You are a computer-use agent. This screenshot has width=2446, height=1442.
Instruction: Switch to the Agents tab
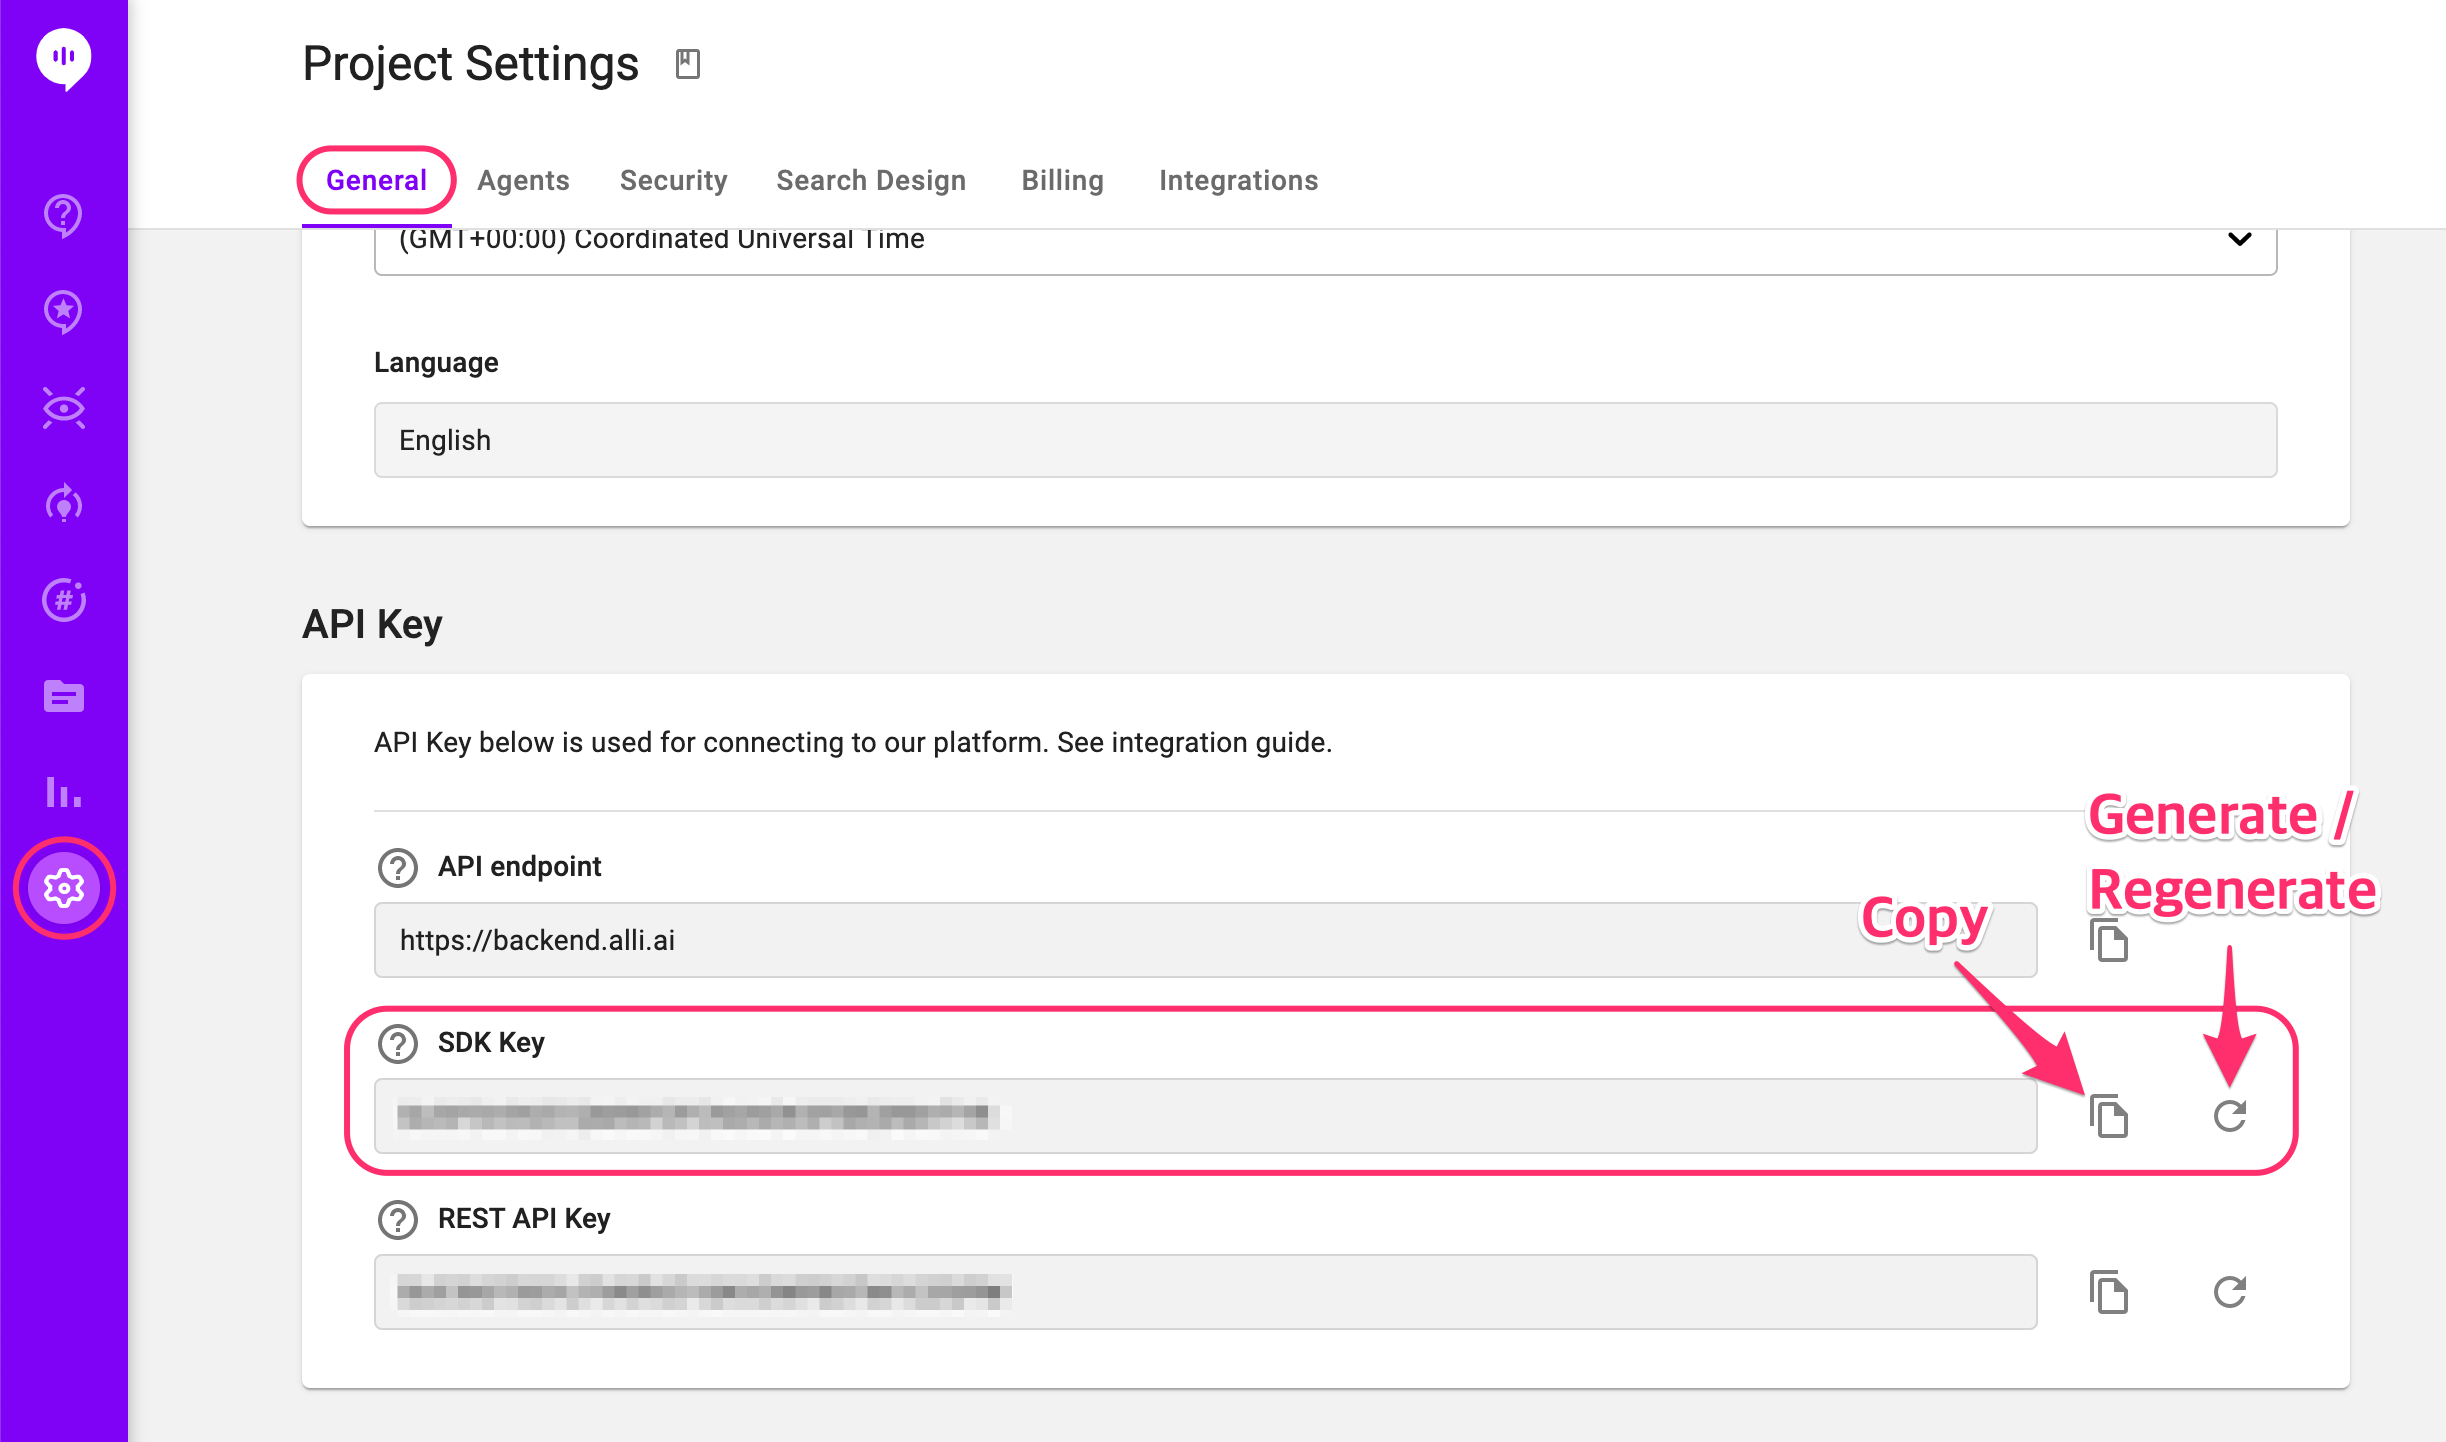[x=523, y=180]
